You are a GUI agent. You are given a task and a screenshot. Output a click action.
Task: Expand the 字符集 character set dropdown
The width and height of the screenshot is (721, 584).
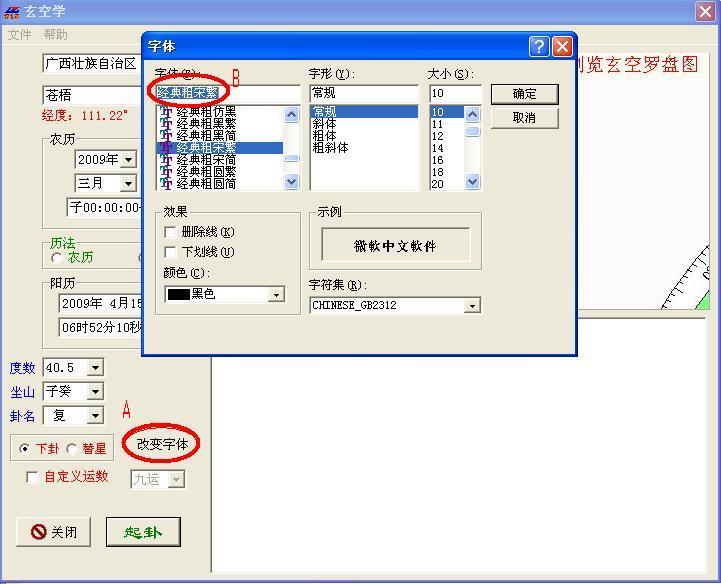(472, 306)
